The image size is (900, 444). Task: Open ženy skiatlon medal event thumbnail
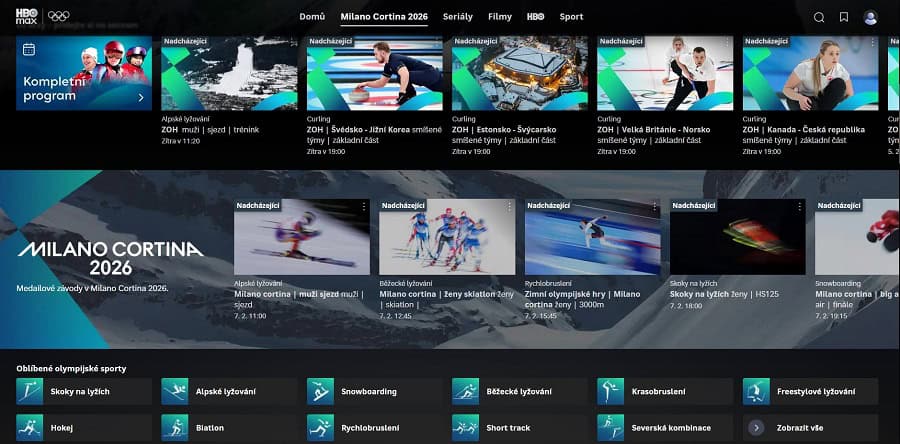447,237
